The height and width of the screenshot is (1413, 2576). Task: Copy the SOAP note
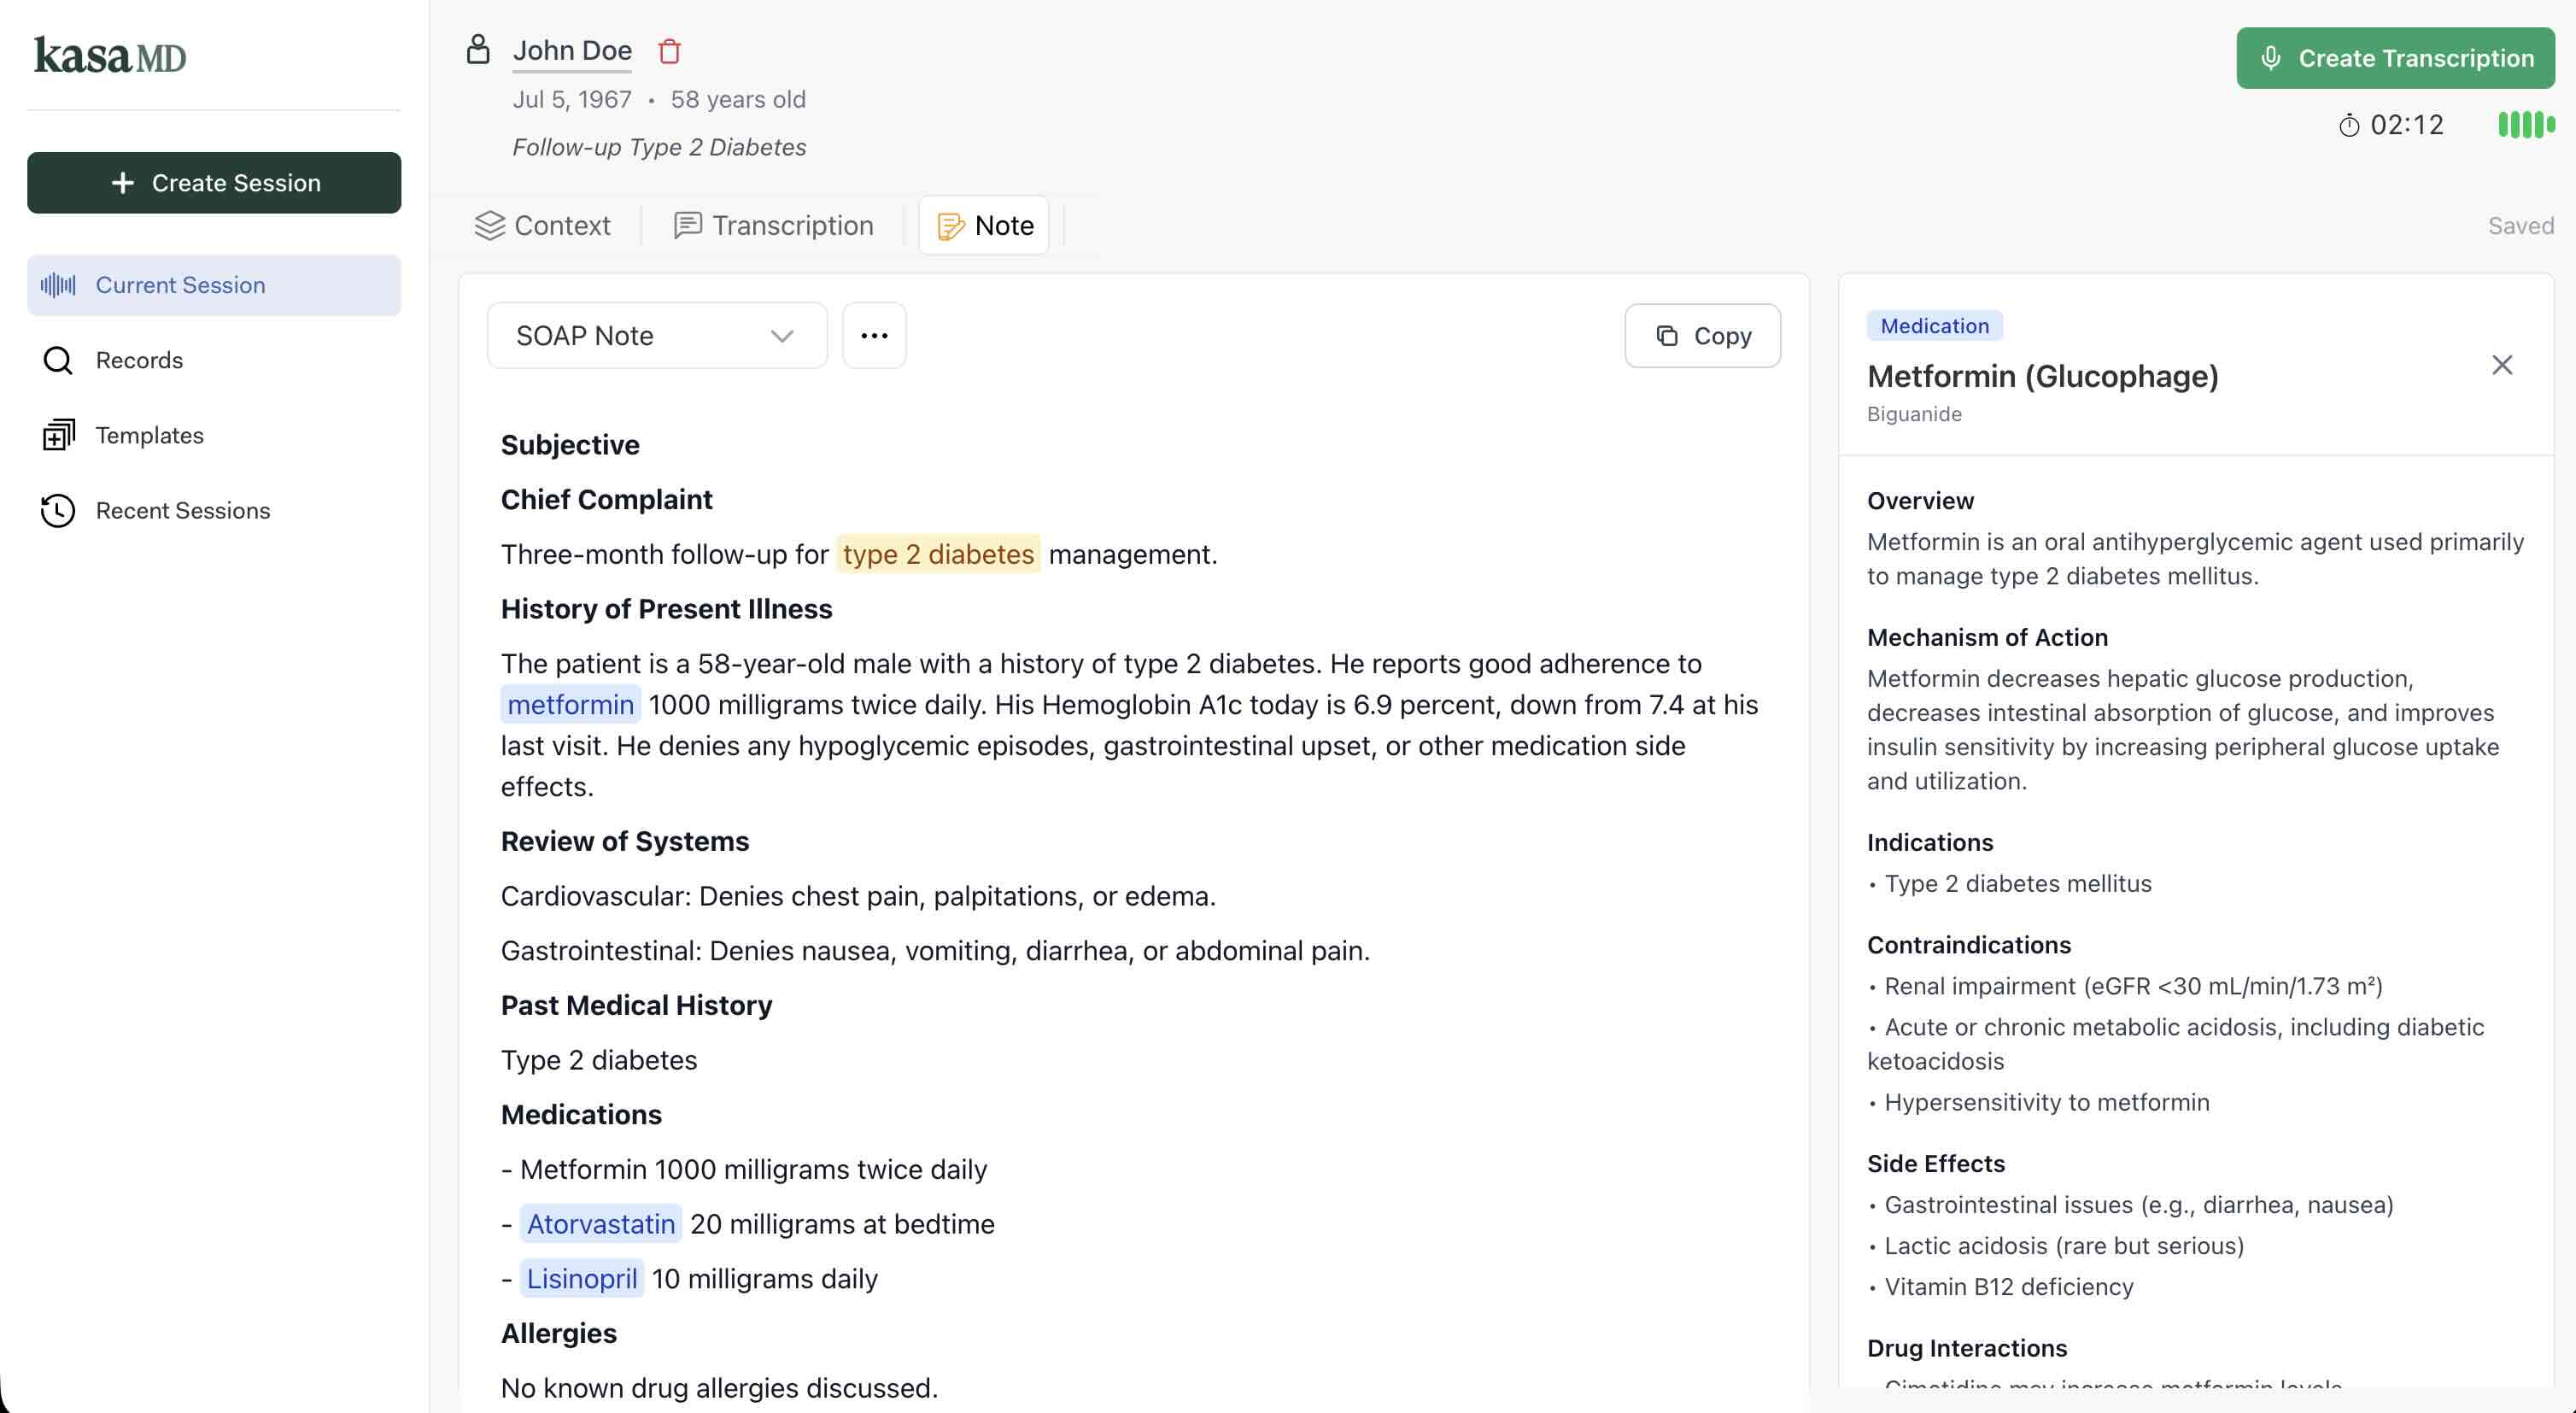1702,335
